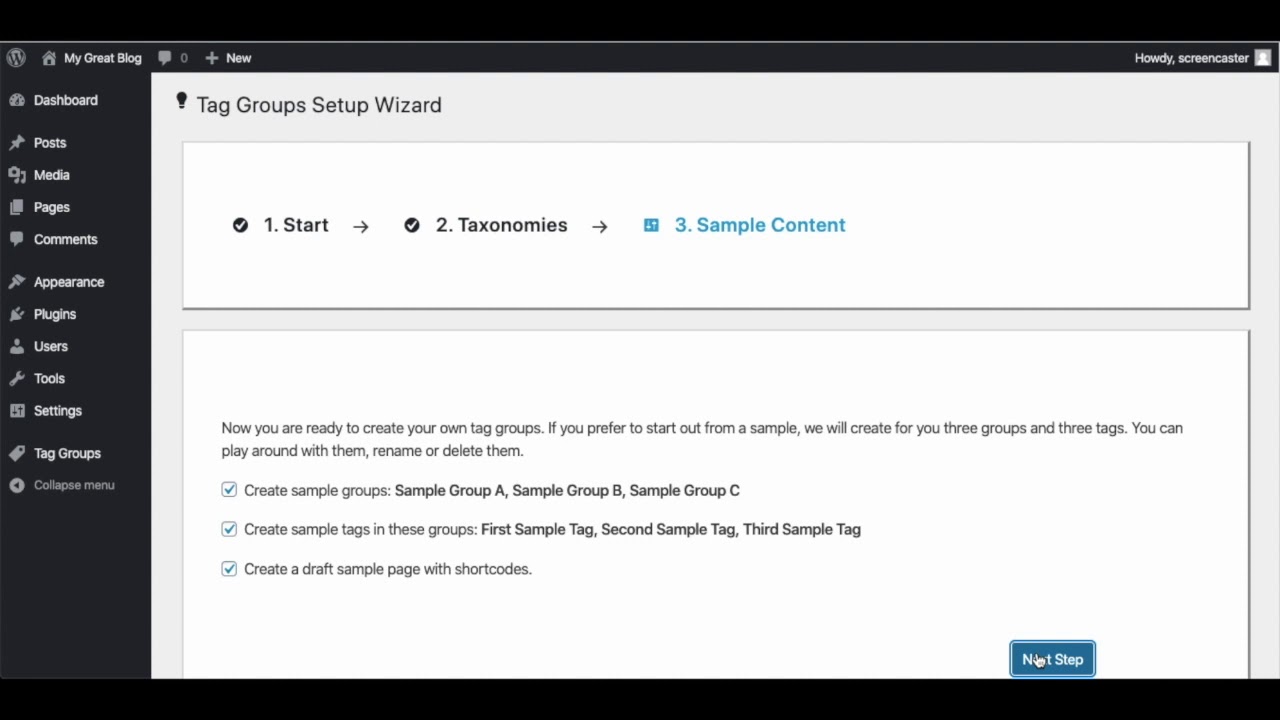
Task: Click the Dashboard gauge icon
Action: tap(17, 100)
